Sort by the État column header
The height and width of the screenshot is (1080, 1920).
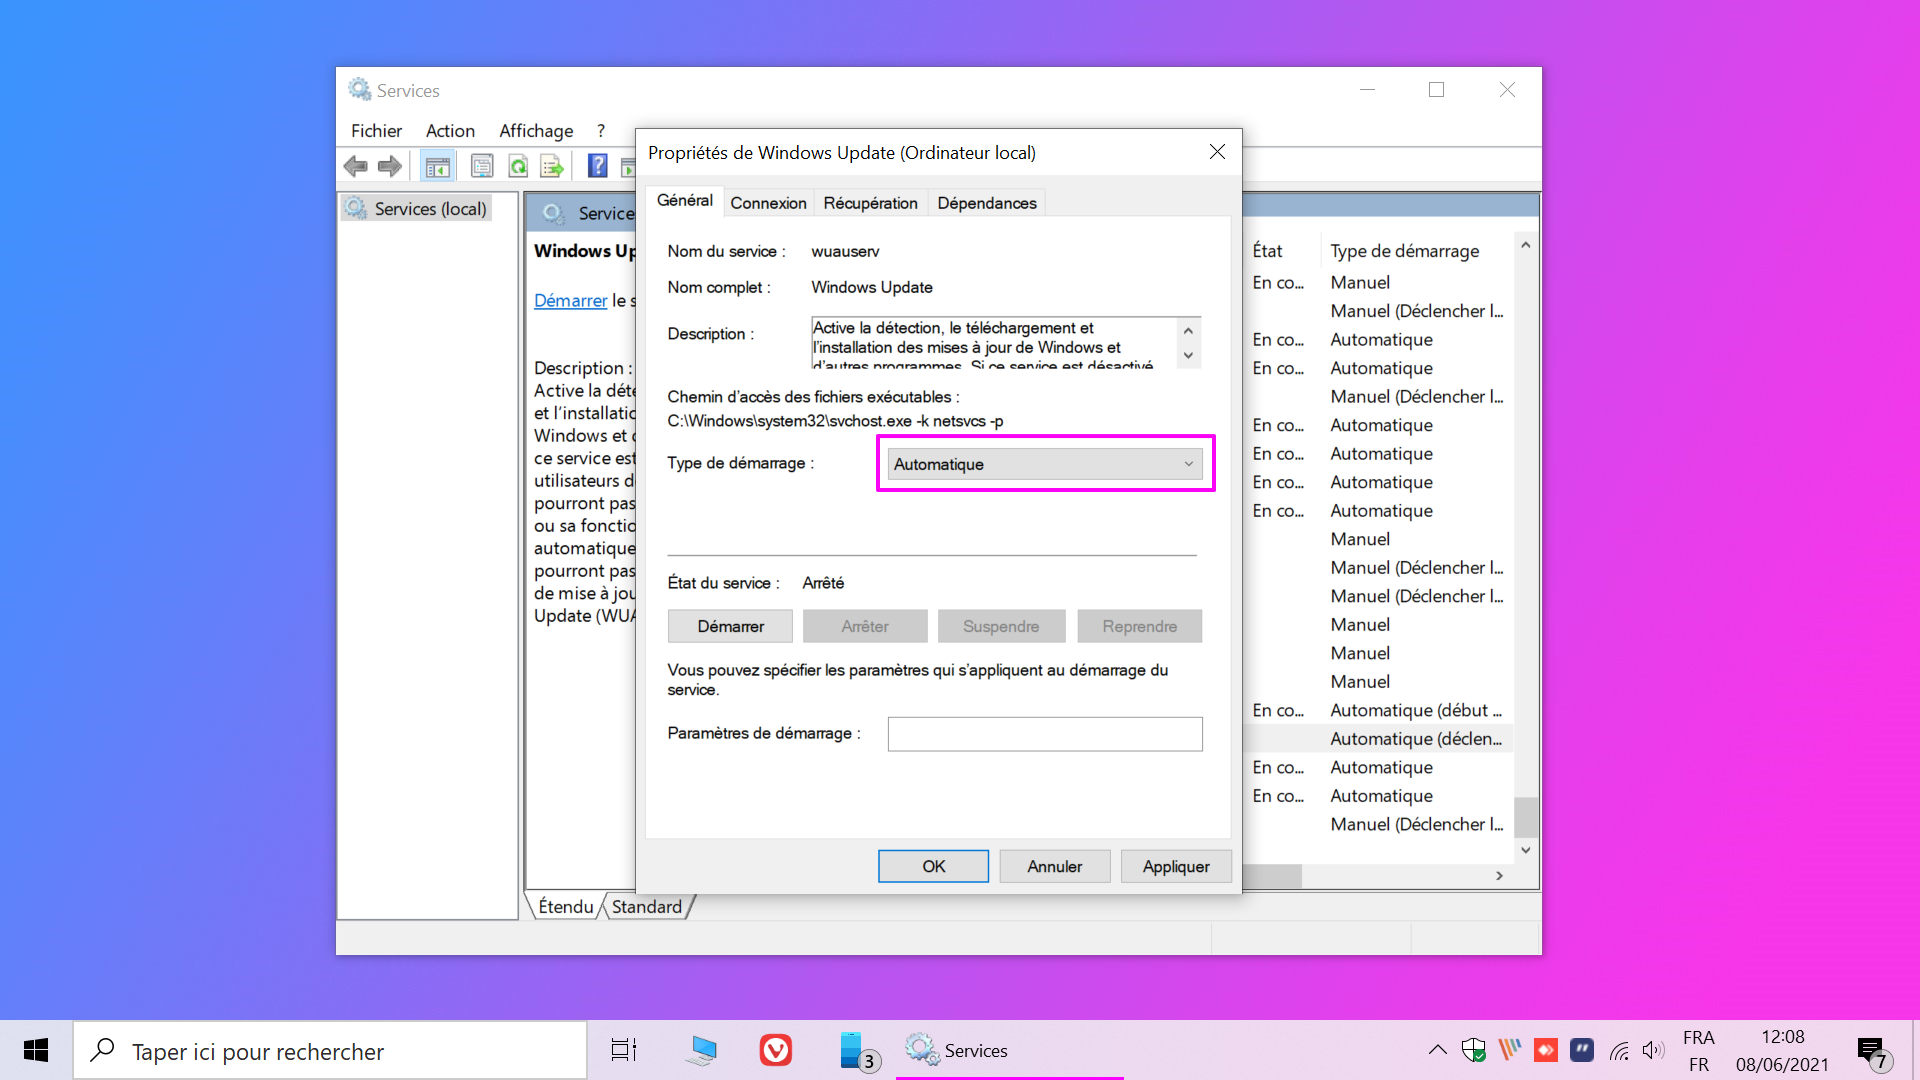pos(1267,251)
